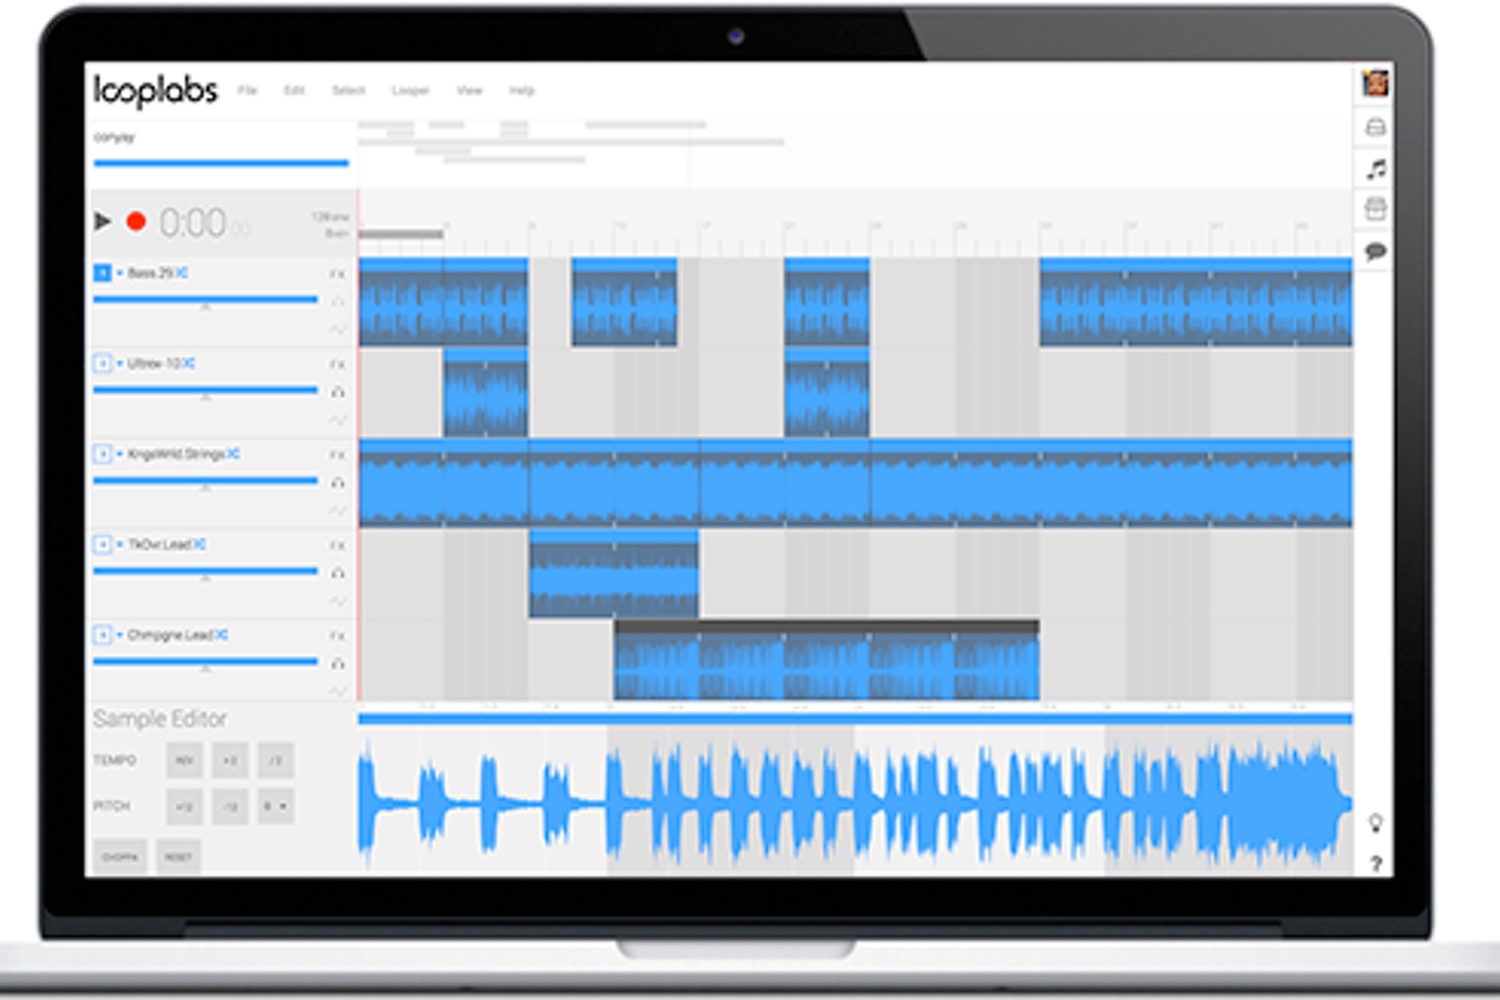Click the waveform icon on Chmpgne Lead track
This screenshot has width=1500, height=1000.
coord(338,688)
